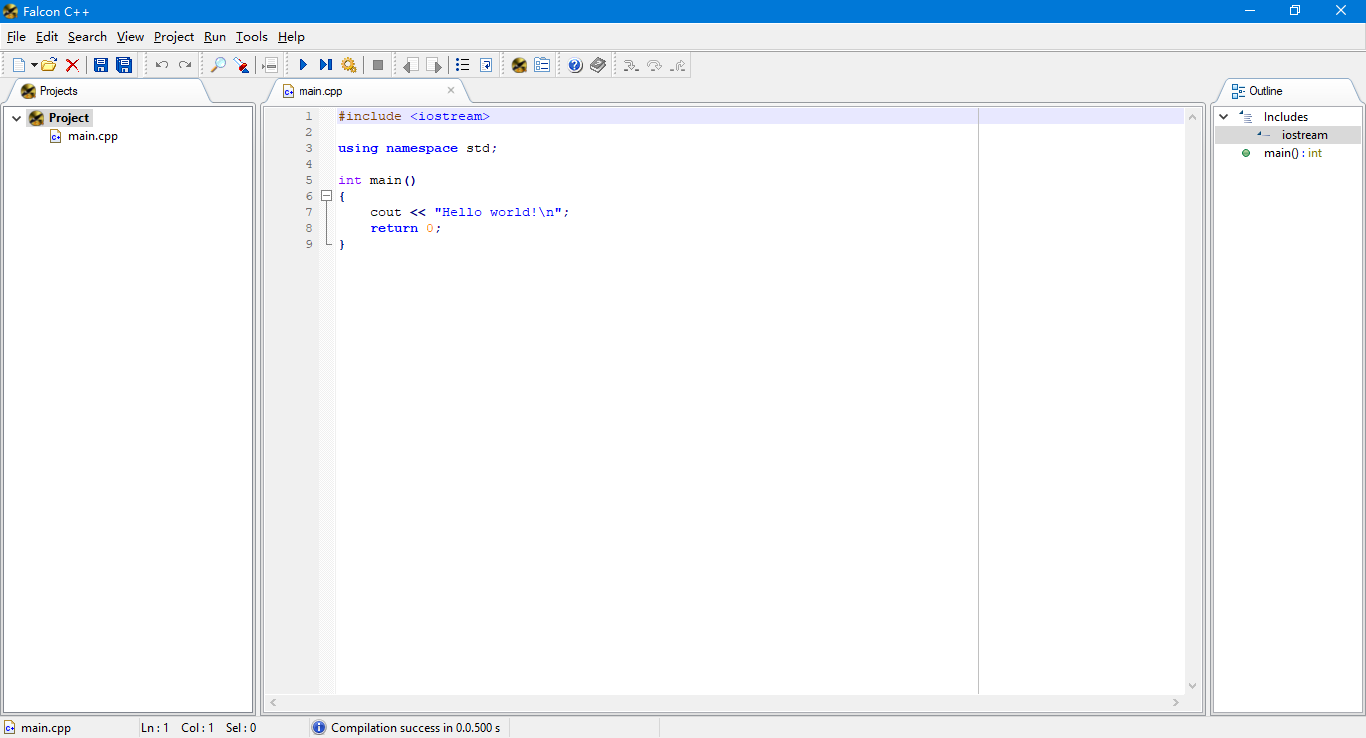Run the program with the blue play icon

[x=303, y=64]
